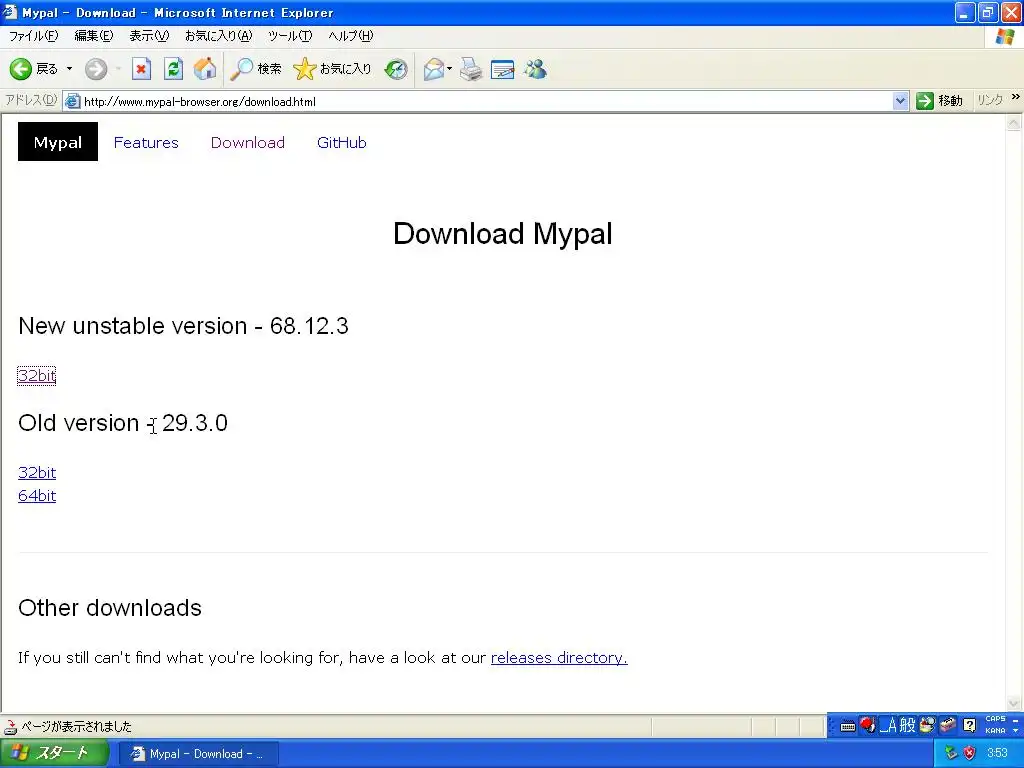Click the IME keyboard icon in language bar
Screen dimensions: 1024x768
[848, 726]
